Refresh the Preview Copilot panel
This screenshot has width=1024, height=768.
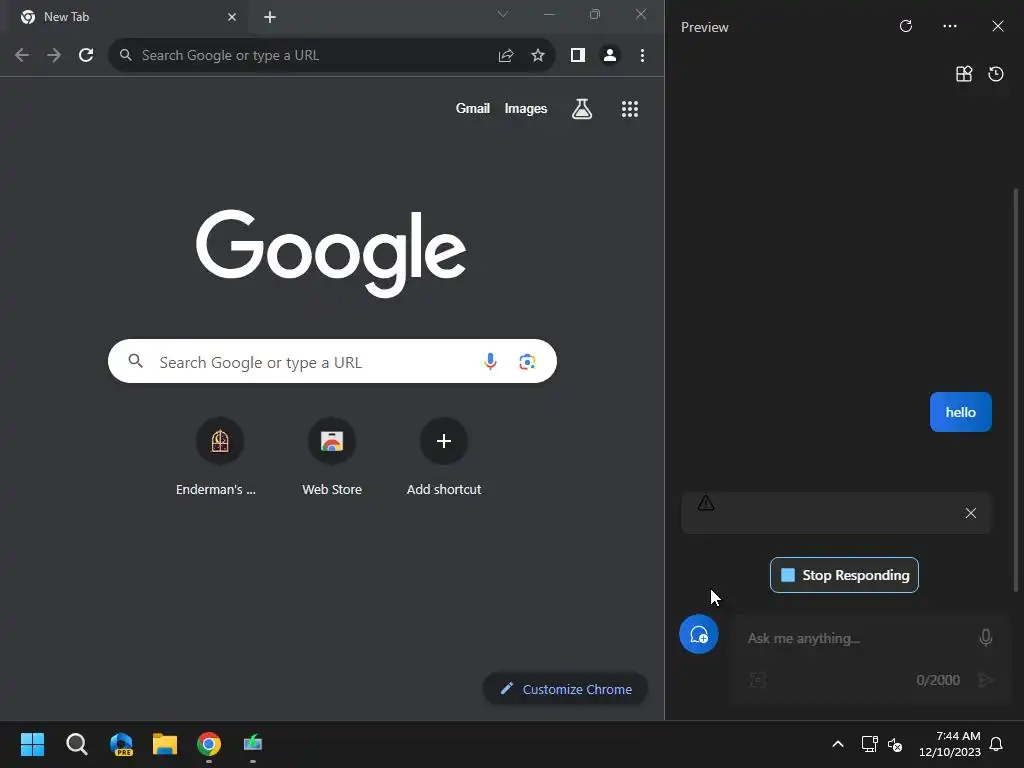tap(906, 26)
